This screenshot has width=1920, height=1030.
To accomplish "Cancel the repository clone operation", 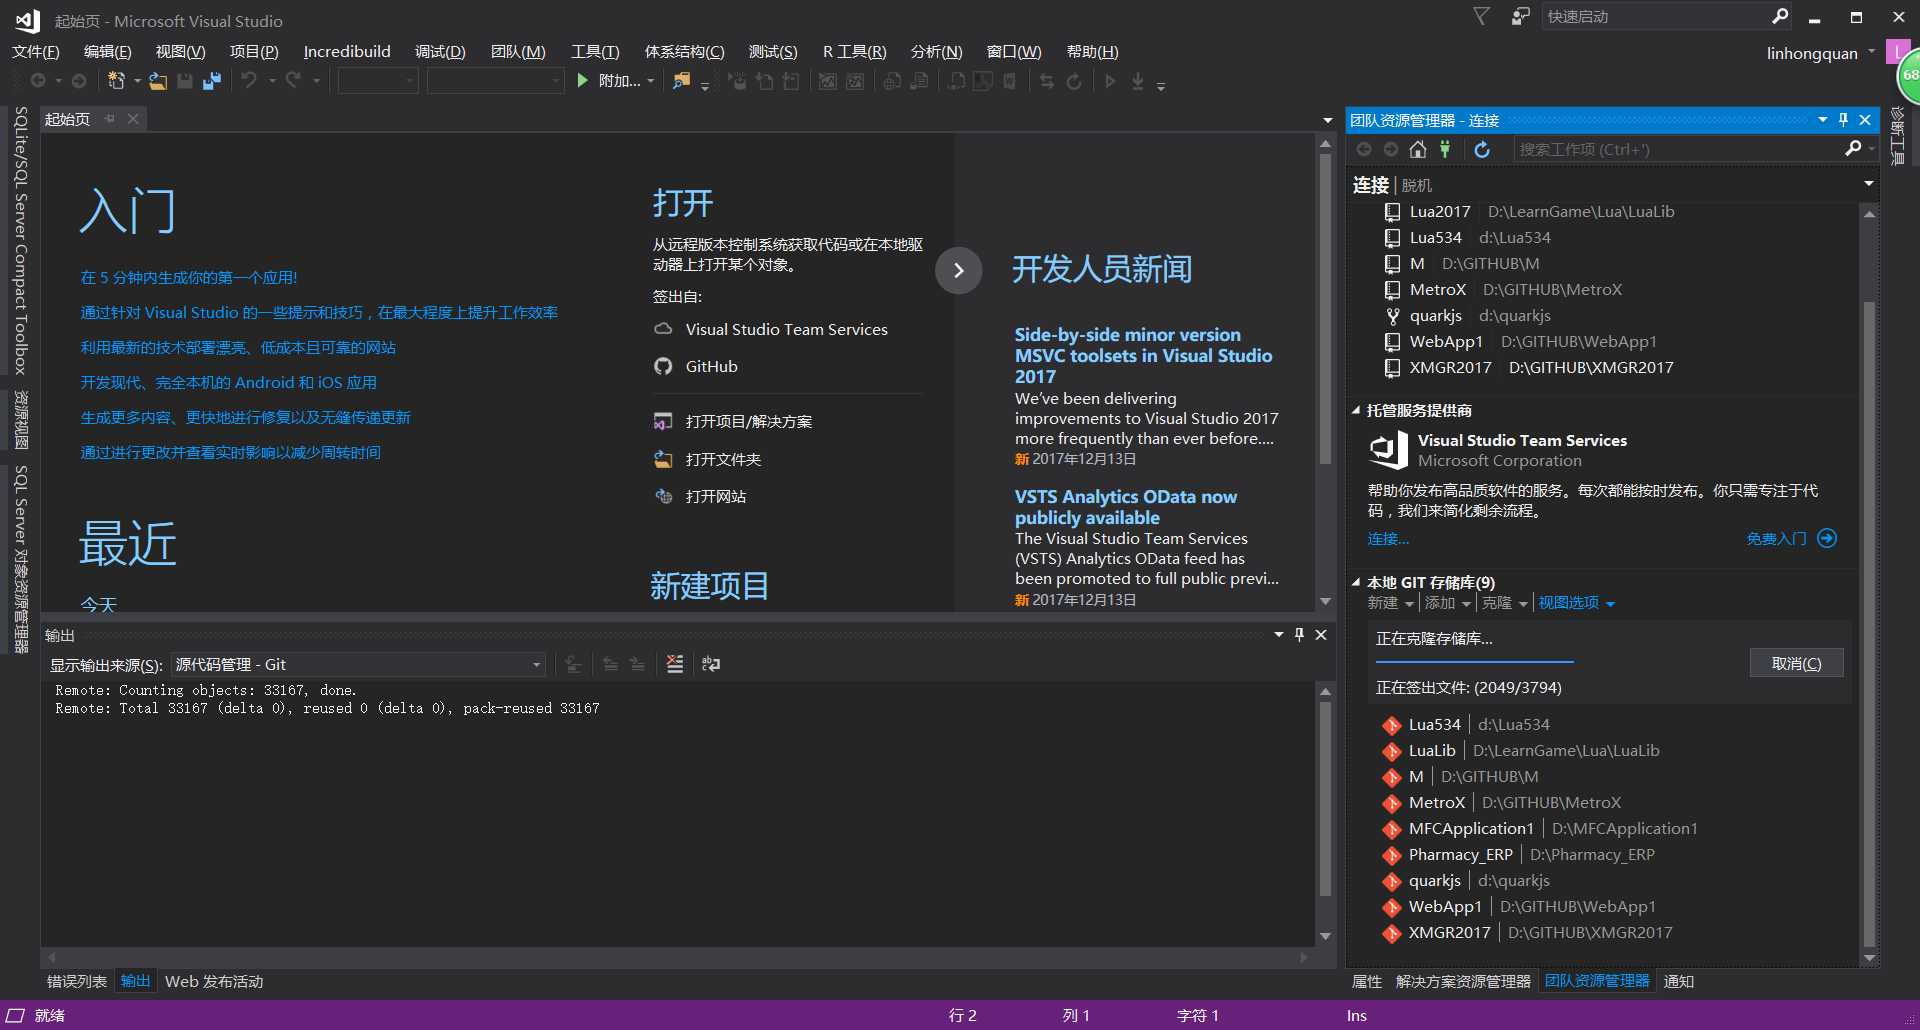I will (1796, 663).
